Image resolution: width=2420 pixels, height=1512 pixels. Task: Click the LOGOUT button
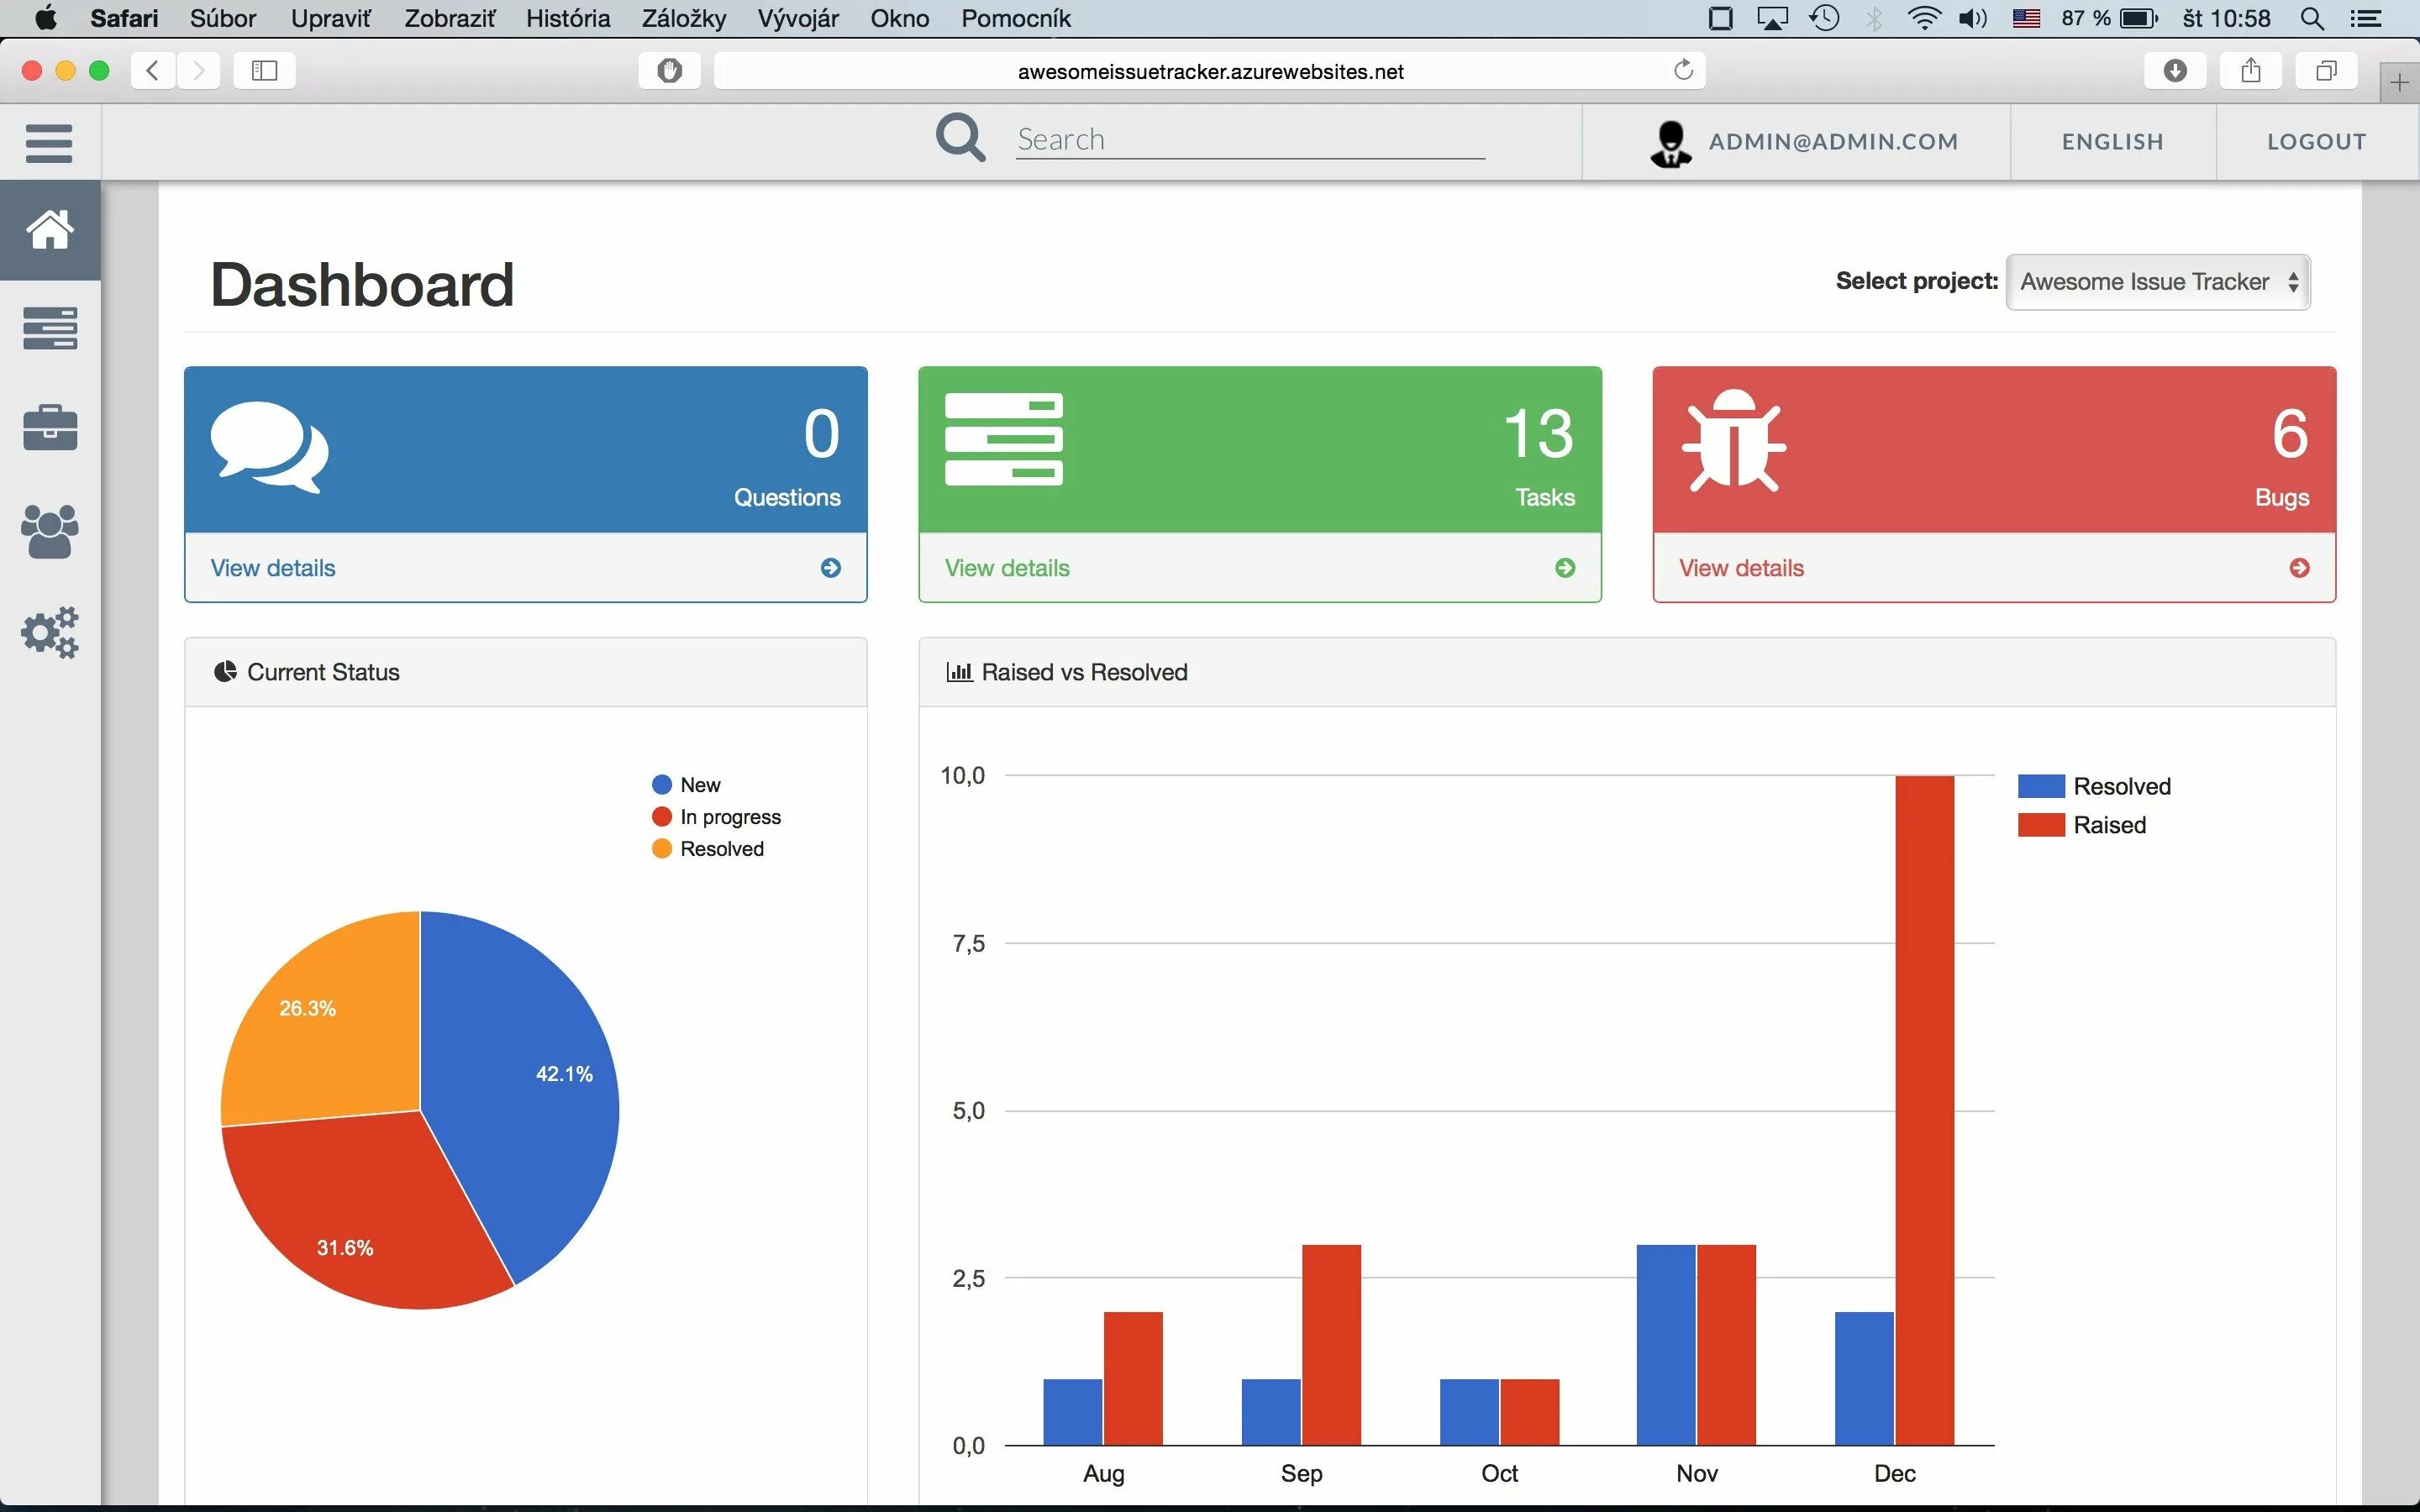pos(2316,142)
